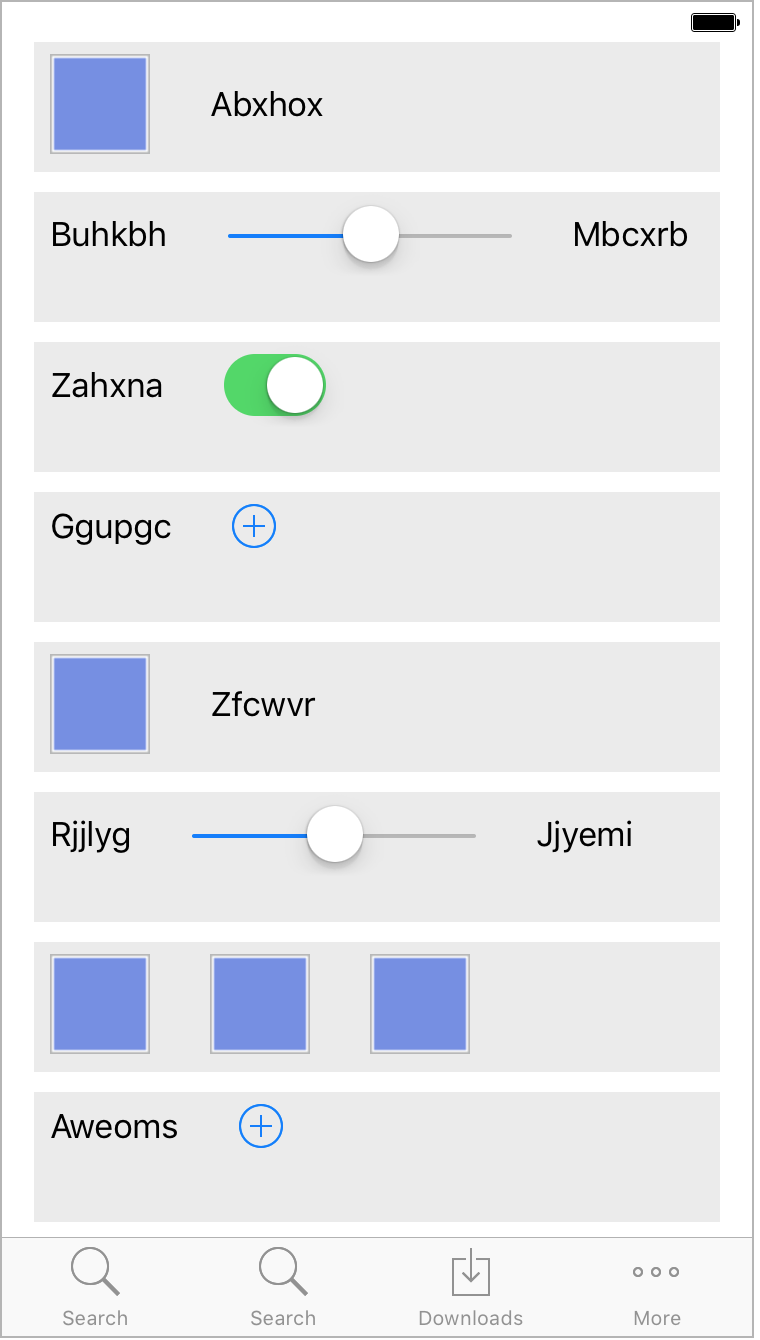The image size is (760, 1340).
Task: Tap the plus icon next to Ggupgc
Action: [x=253, y=526]
